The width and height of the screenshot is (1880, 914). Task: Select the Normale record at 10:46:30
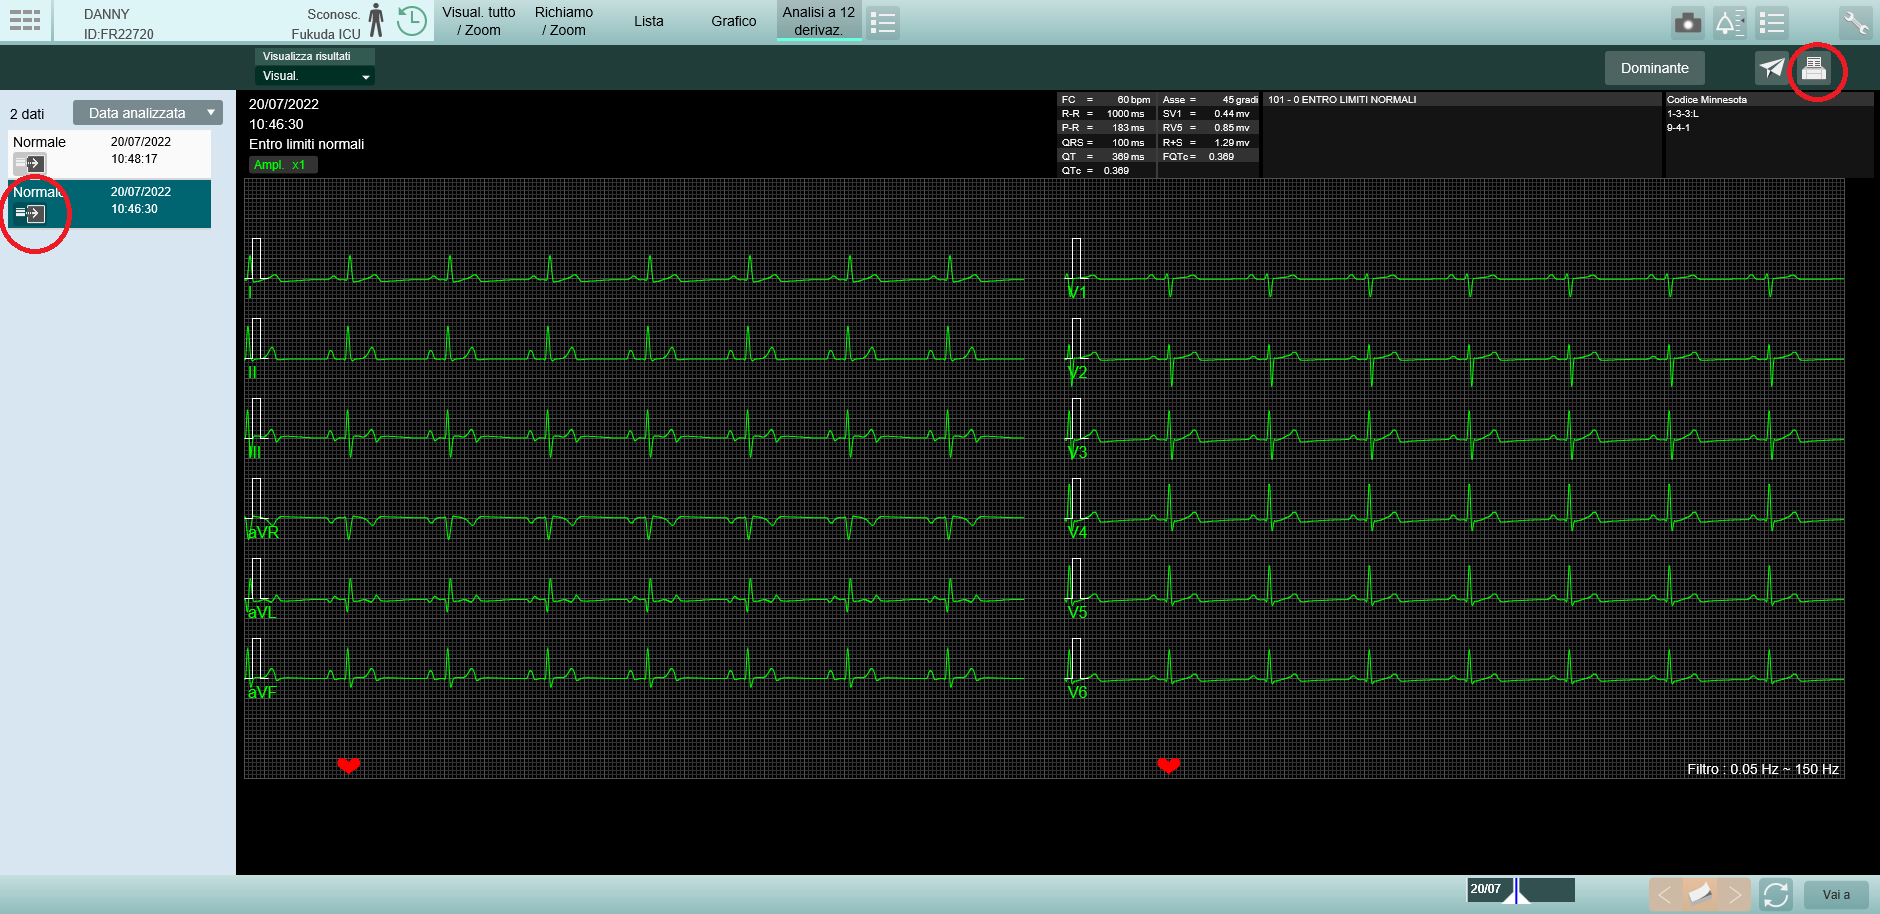[110, 204]
